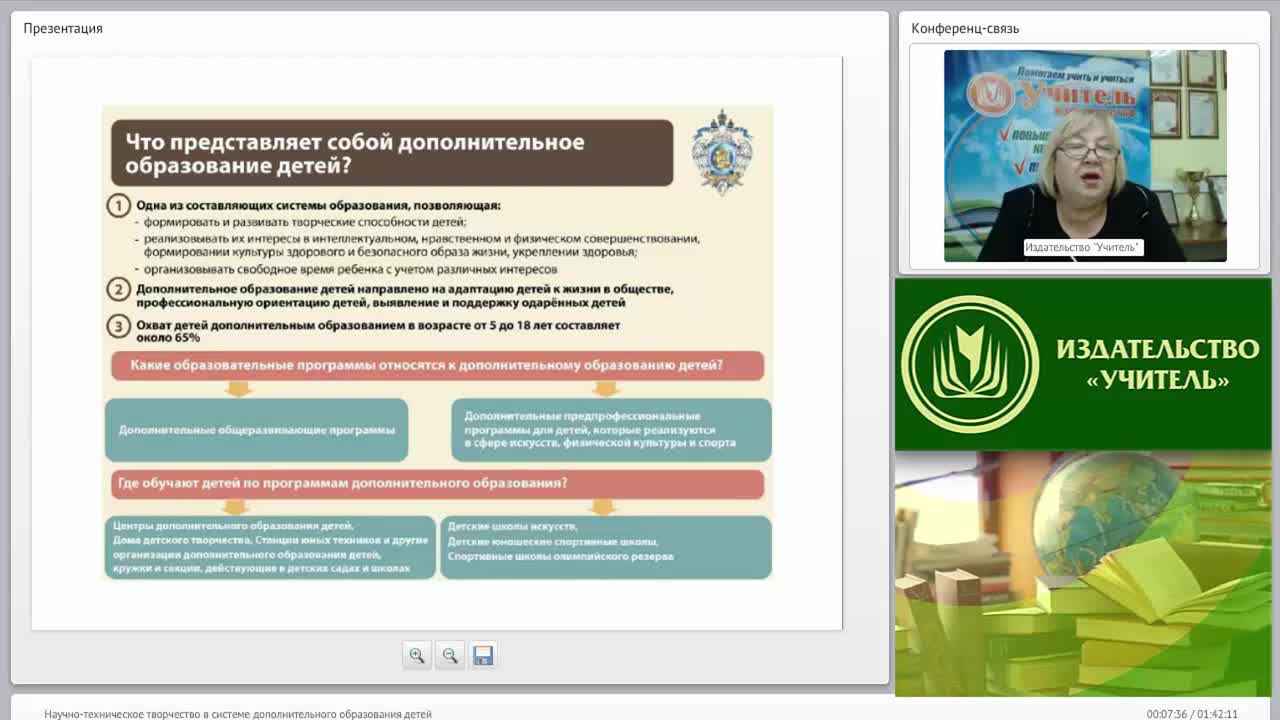Click the Детские школы искусств teal box
Image resolution: width=1280 pixels, height=720 pixels.
coord(605,547)
